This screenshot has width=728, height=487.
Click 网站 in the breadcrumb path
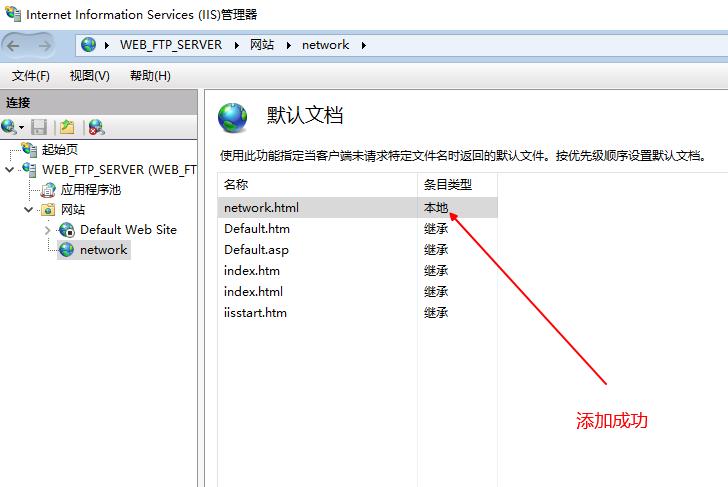[262, 45]
